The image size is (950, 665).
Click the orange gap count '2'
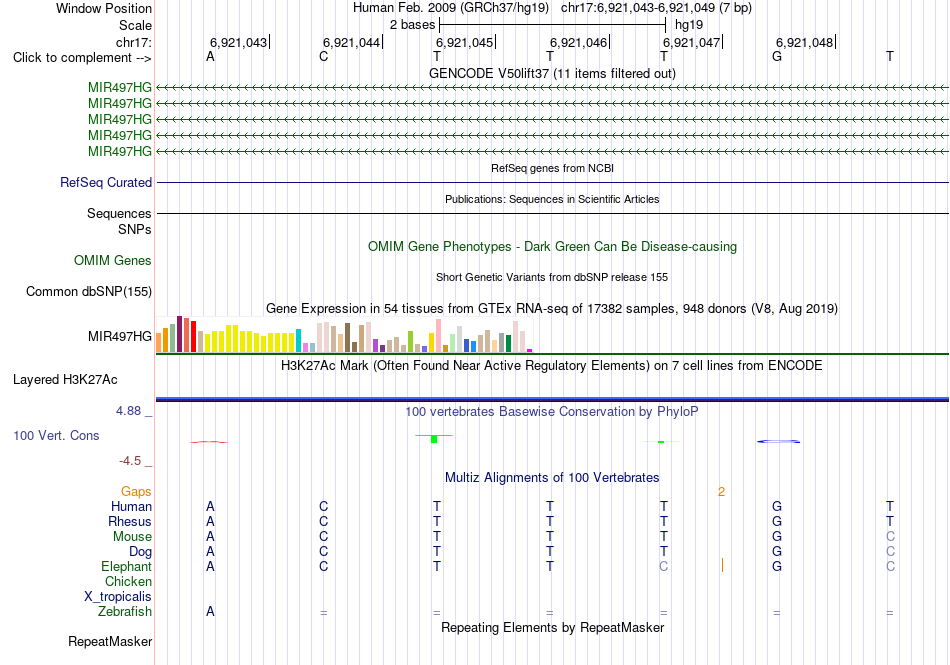(721, 492)
